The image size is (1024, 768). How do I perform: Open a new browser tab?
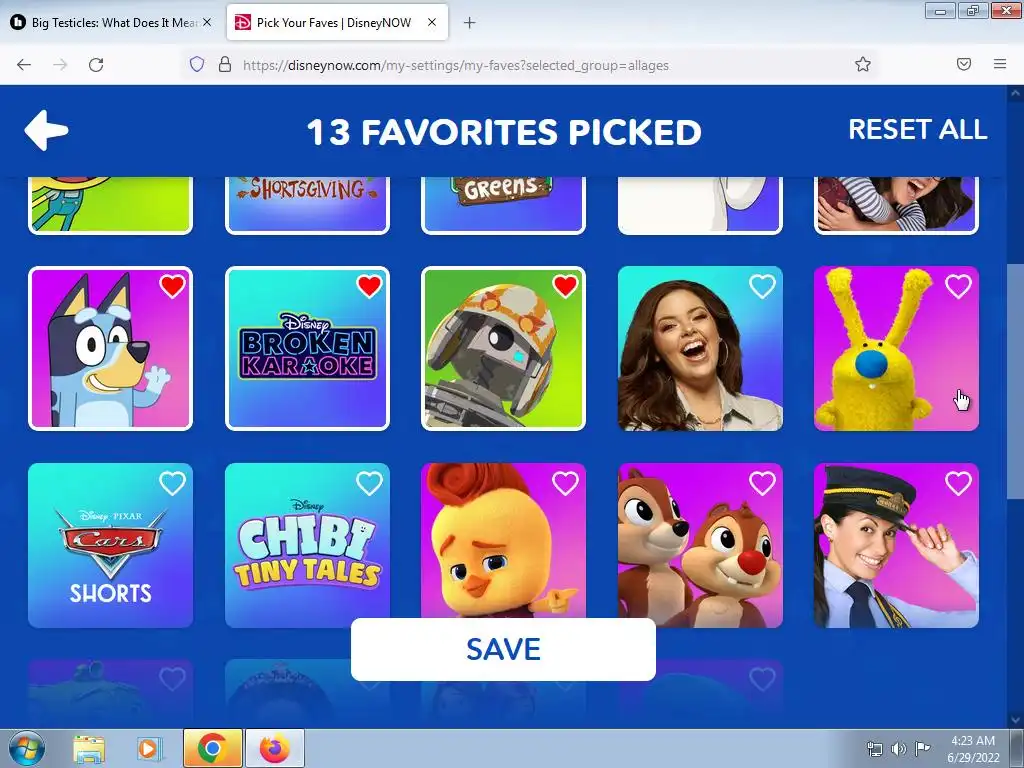click(470, 23)
